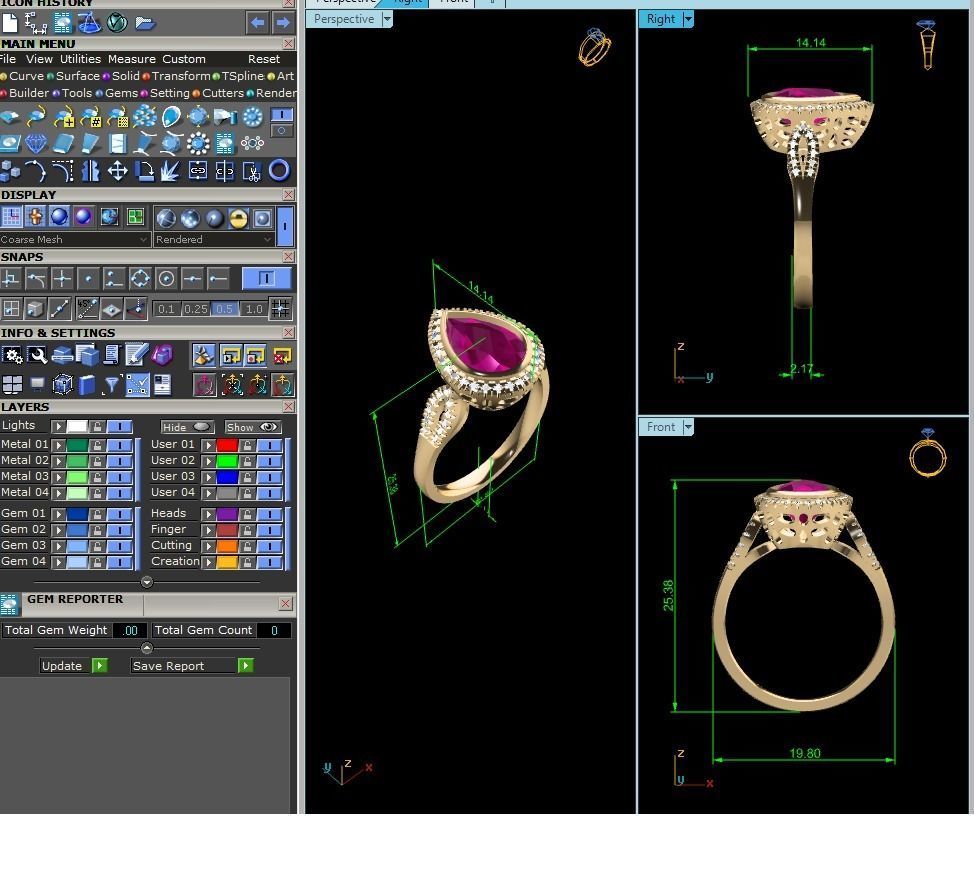Toggle visibility switch for User 02 layer
The width and height of the screenshot is (974, 875).
[270, 461]
